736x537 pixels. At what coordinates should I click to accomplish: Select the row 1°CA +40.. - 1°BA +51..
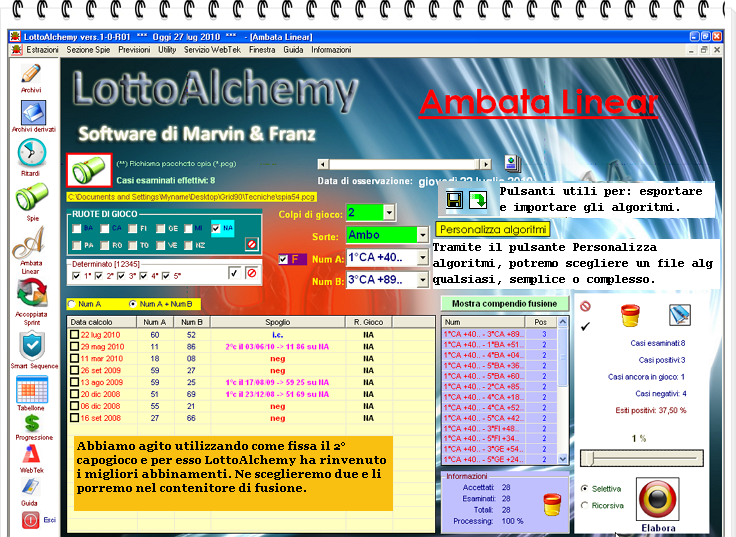[x=499, y=345]
